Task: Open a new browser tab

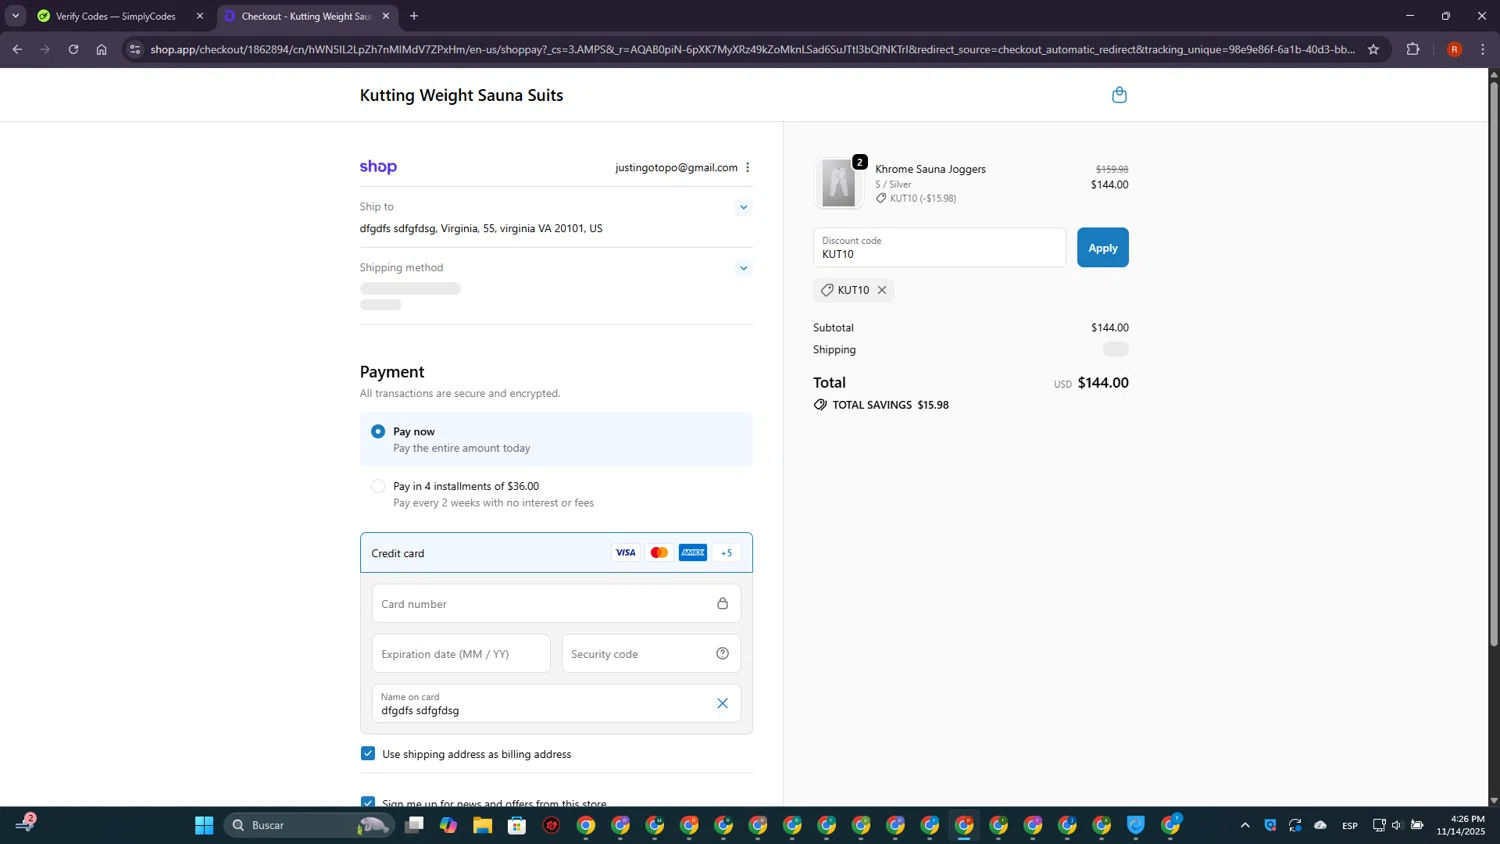Action: (414, 16)
